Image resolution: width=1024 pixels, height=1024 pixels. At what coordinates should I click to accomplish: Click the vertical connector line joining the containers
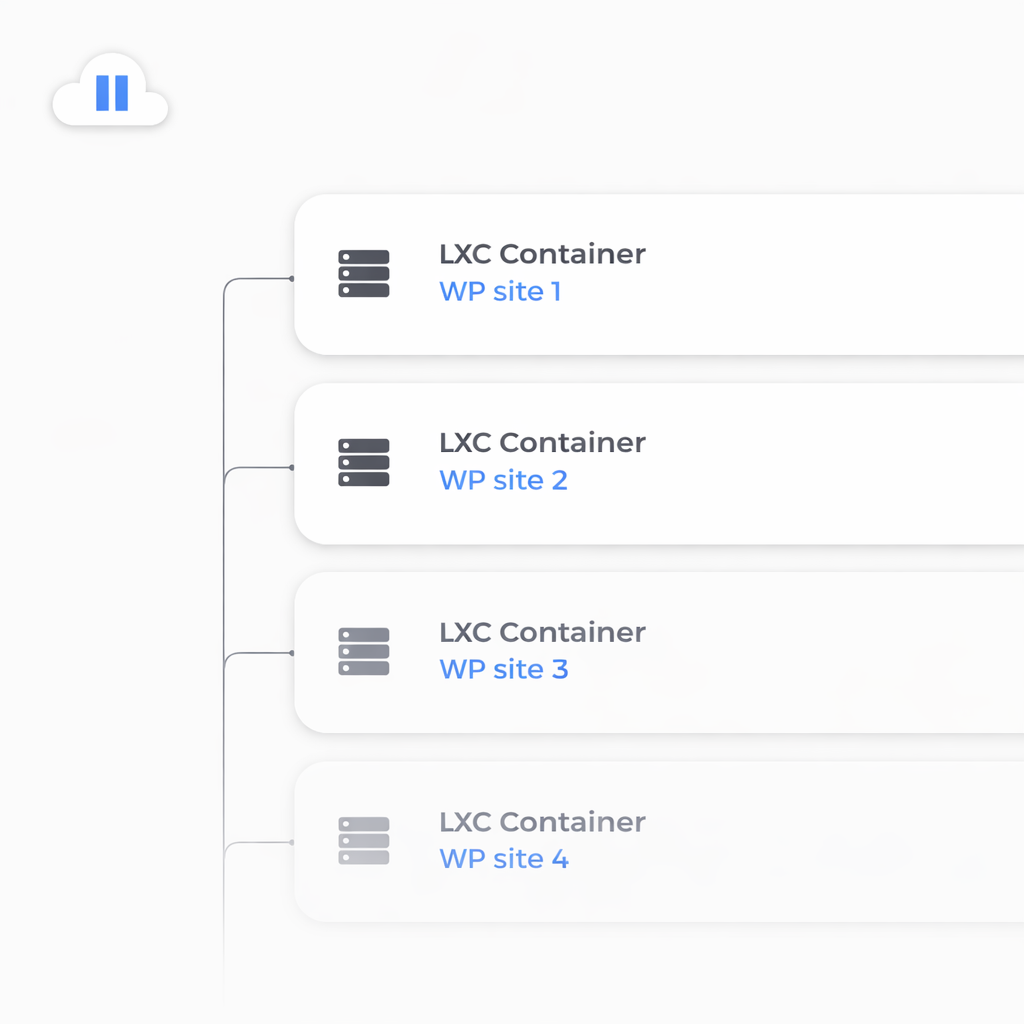[223, 560]
